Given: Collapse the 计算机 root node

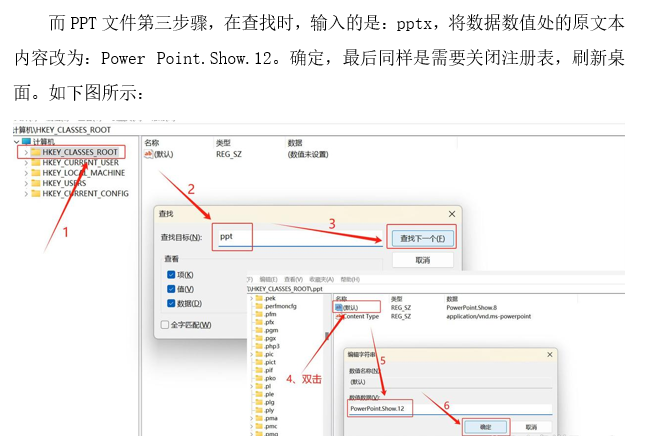Looking at the screenshot, I should tap(17, 142).
